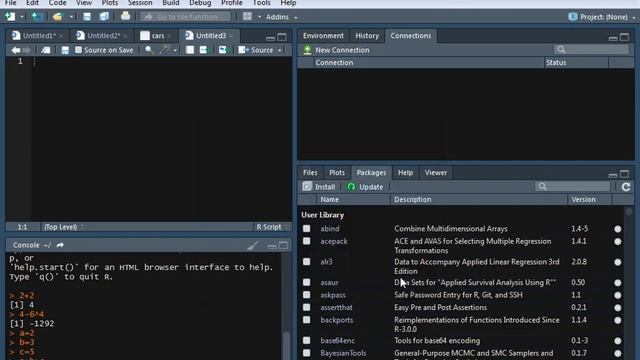Screen dimensions: 640x360
Task: Click the editor Save document icon
Action: coord(65,50)
